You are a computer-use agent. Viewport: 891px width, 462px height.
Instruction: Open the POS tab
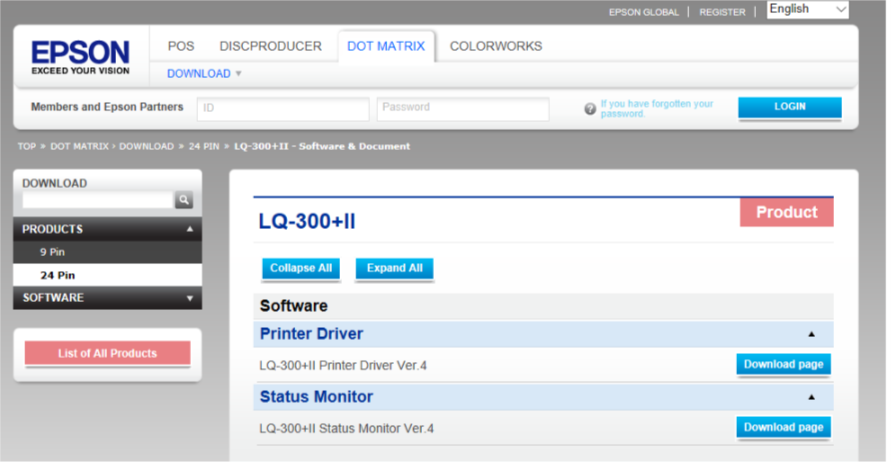[x=181, y=46]
